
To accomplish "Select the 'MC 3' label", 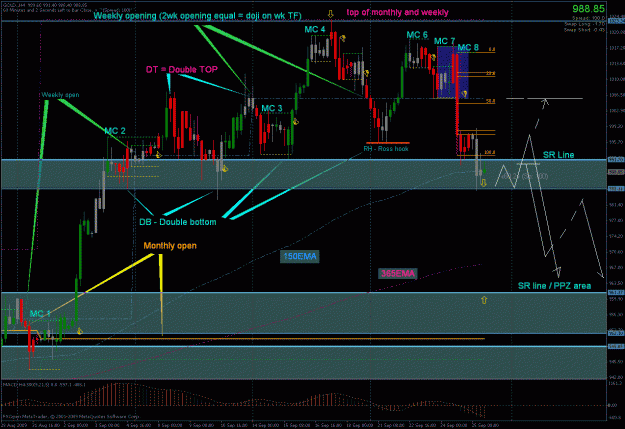I will tap(272, 108).
